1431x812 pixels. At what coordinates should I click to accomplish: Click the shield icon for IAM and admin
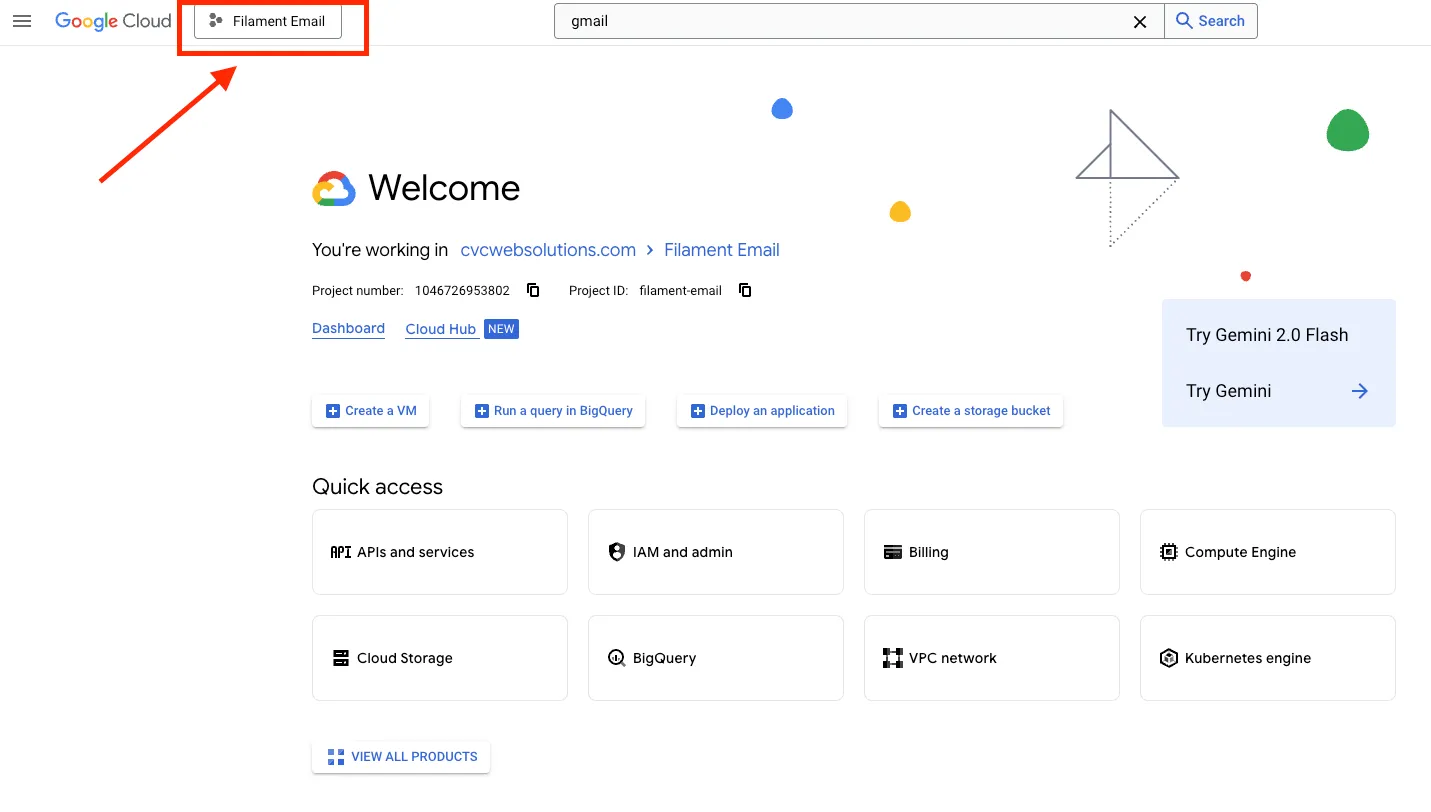(617, 552)
